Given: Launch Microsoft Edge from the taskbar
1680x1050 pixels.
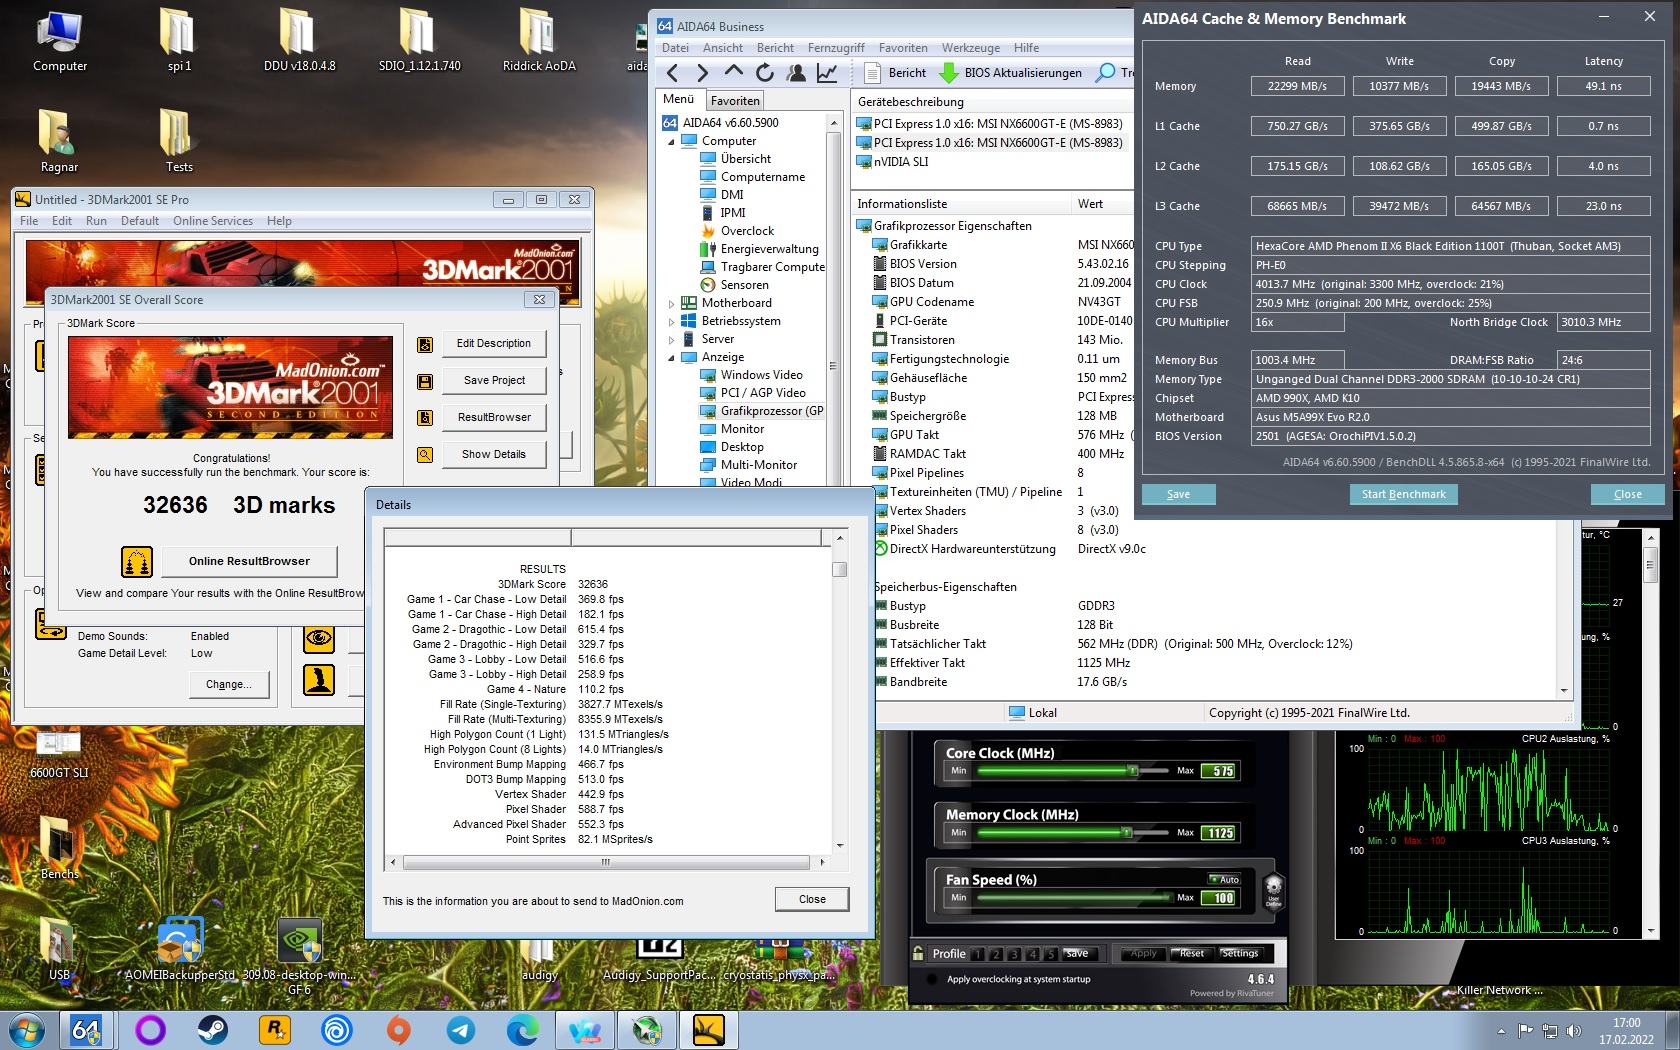Looking at the screenshot, I should coord(522,1029).
